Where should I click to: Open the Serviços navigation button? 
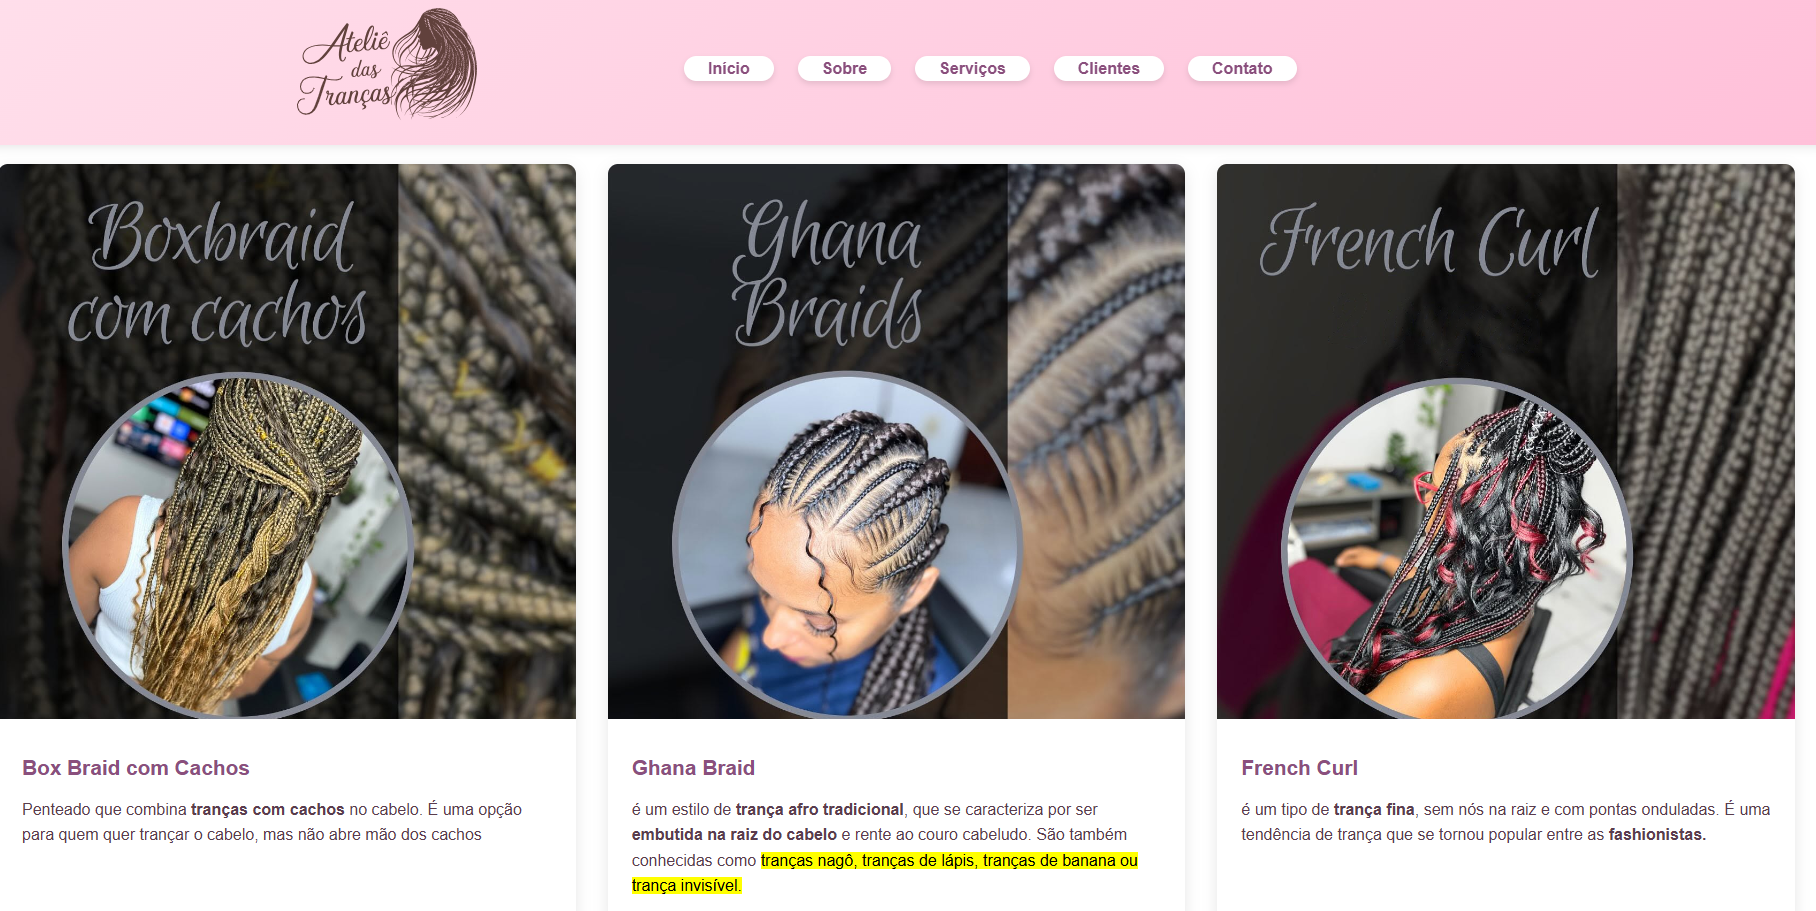point(972,68)
